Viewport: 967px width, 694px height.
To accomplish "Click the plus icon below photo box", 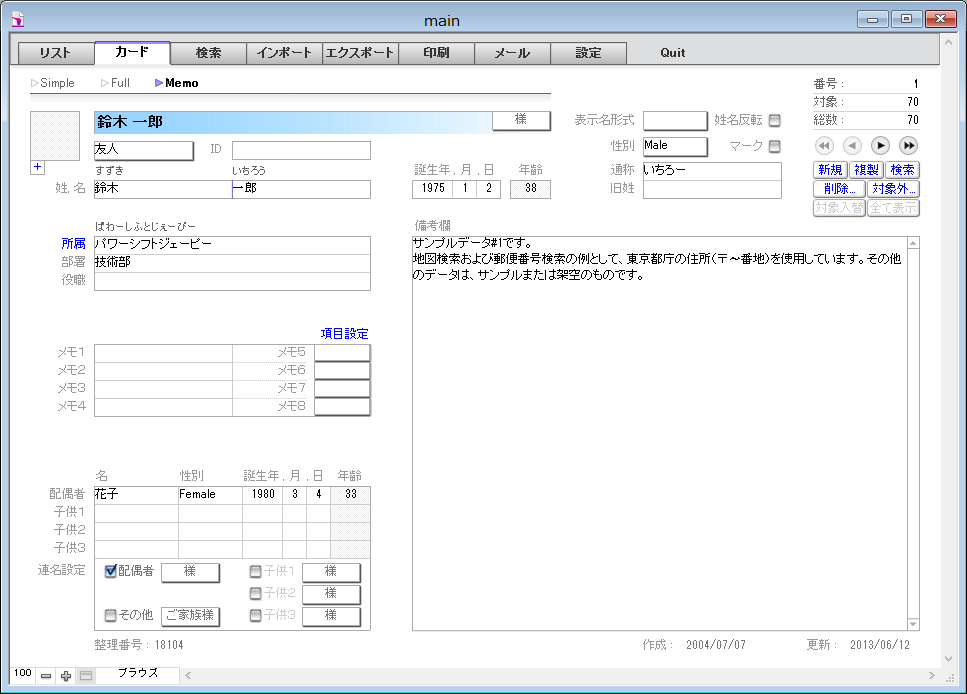I will pos(37,168).
